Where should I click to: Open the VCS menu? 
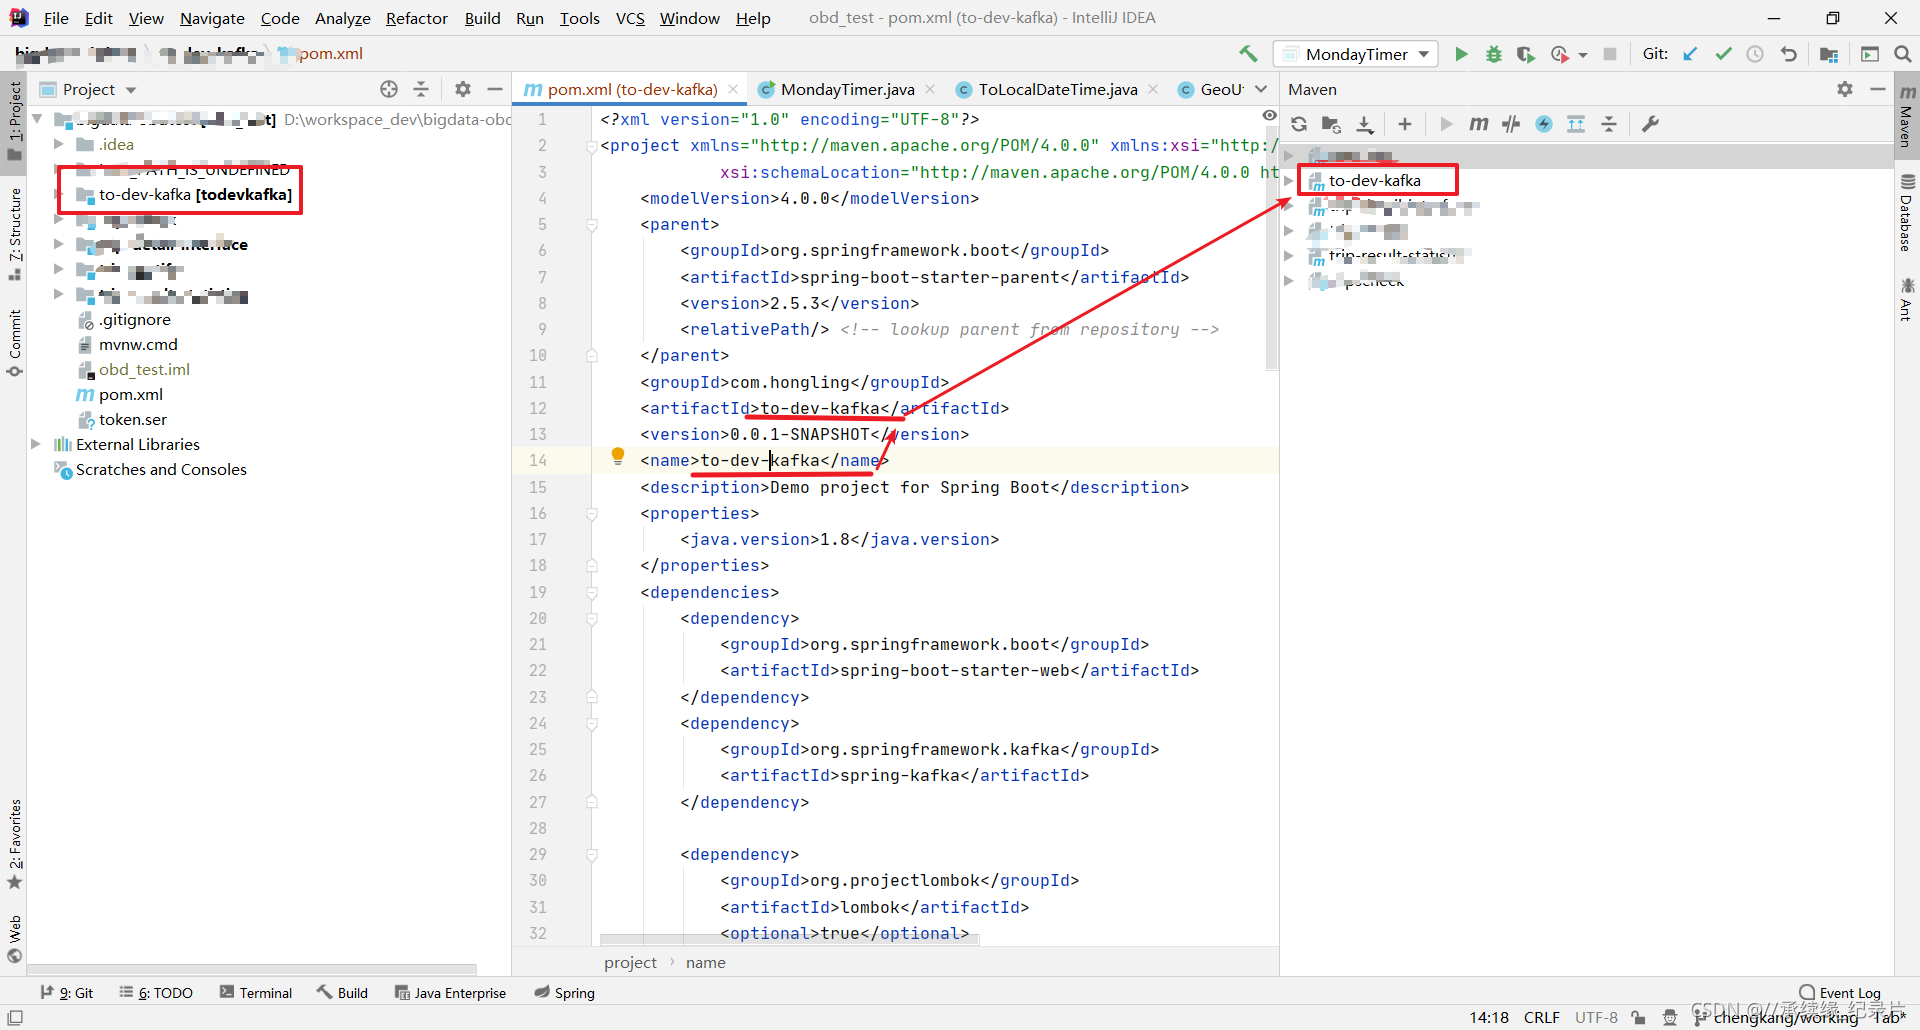[630, 18]
